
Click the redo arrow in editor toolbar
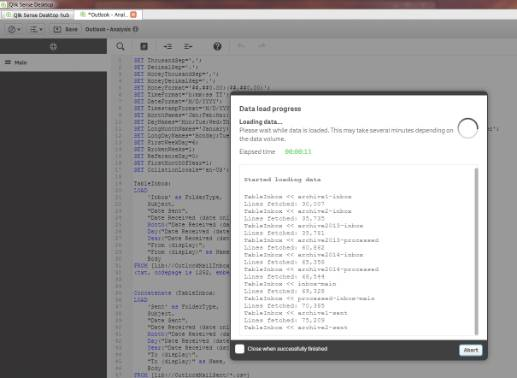pyautogui.click(x=262, y=46)
